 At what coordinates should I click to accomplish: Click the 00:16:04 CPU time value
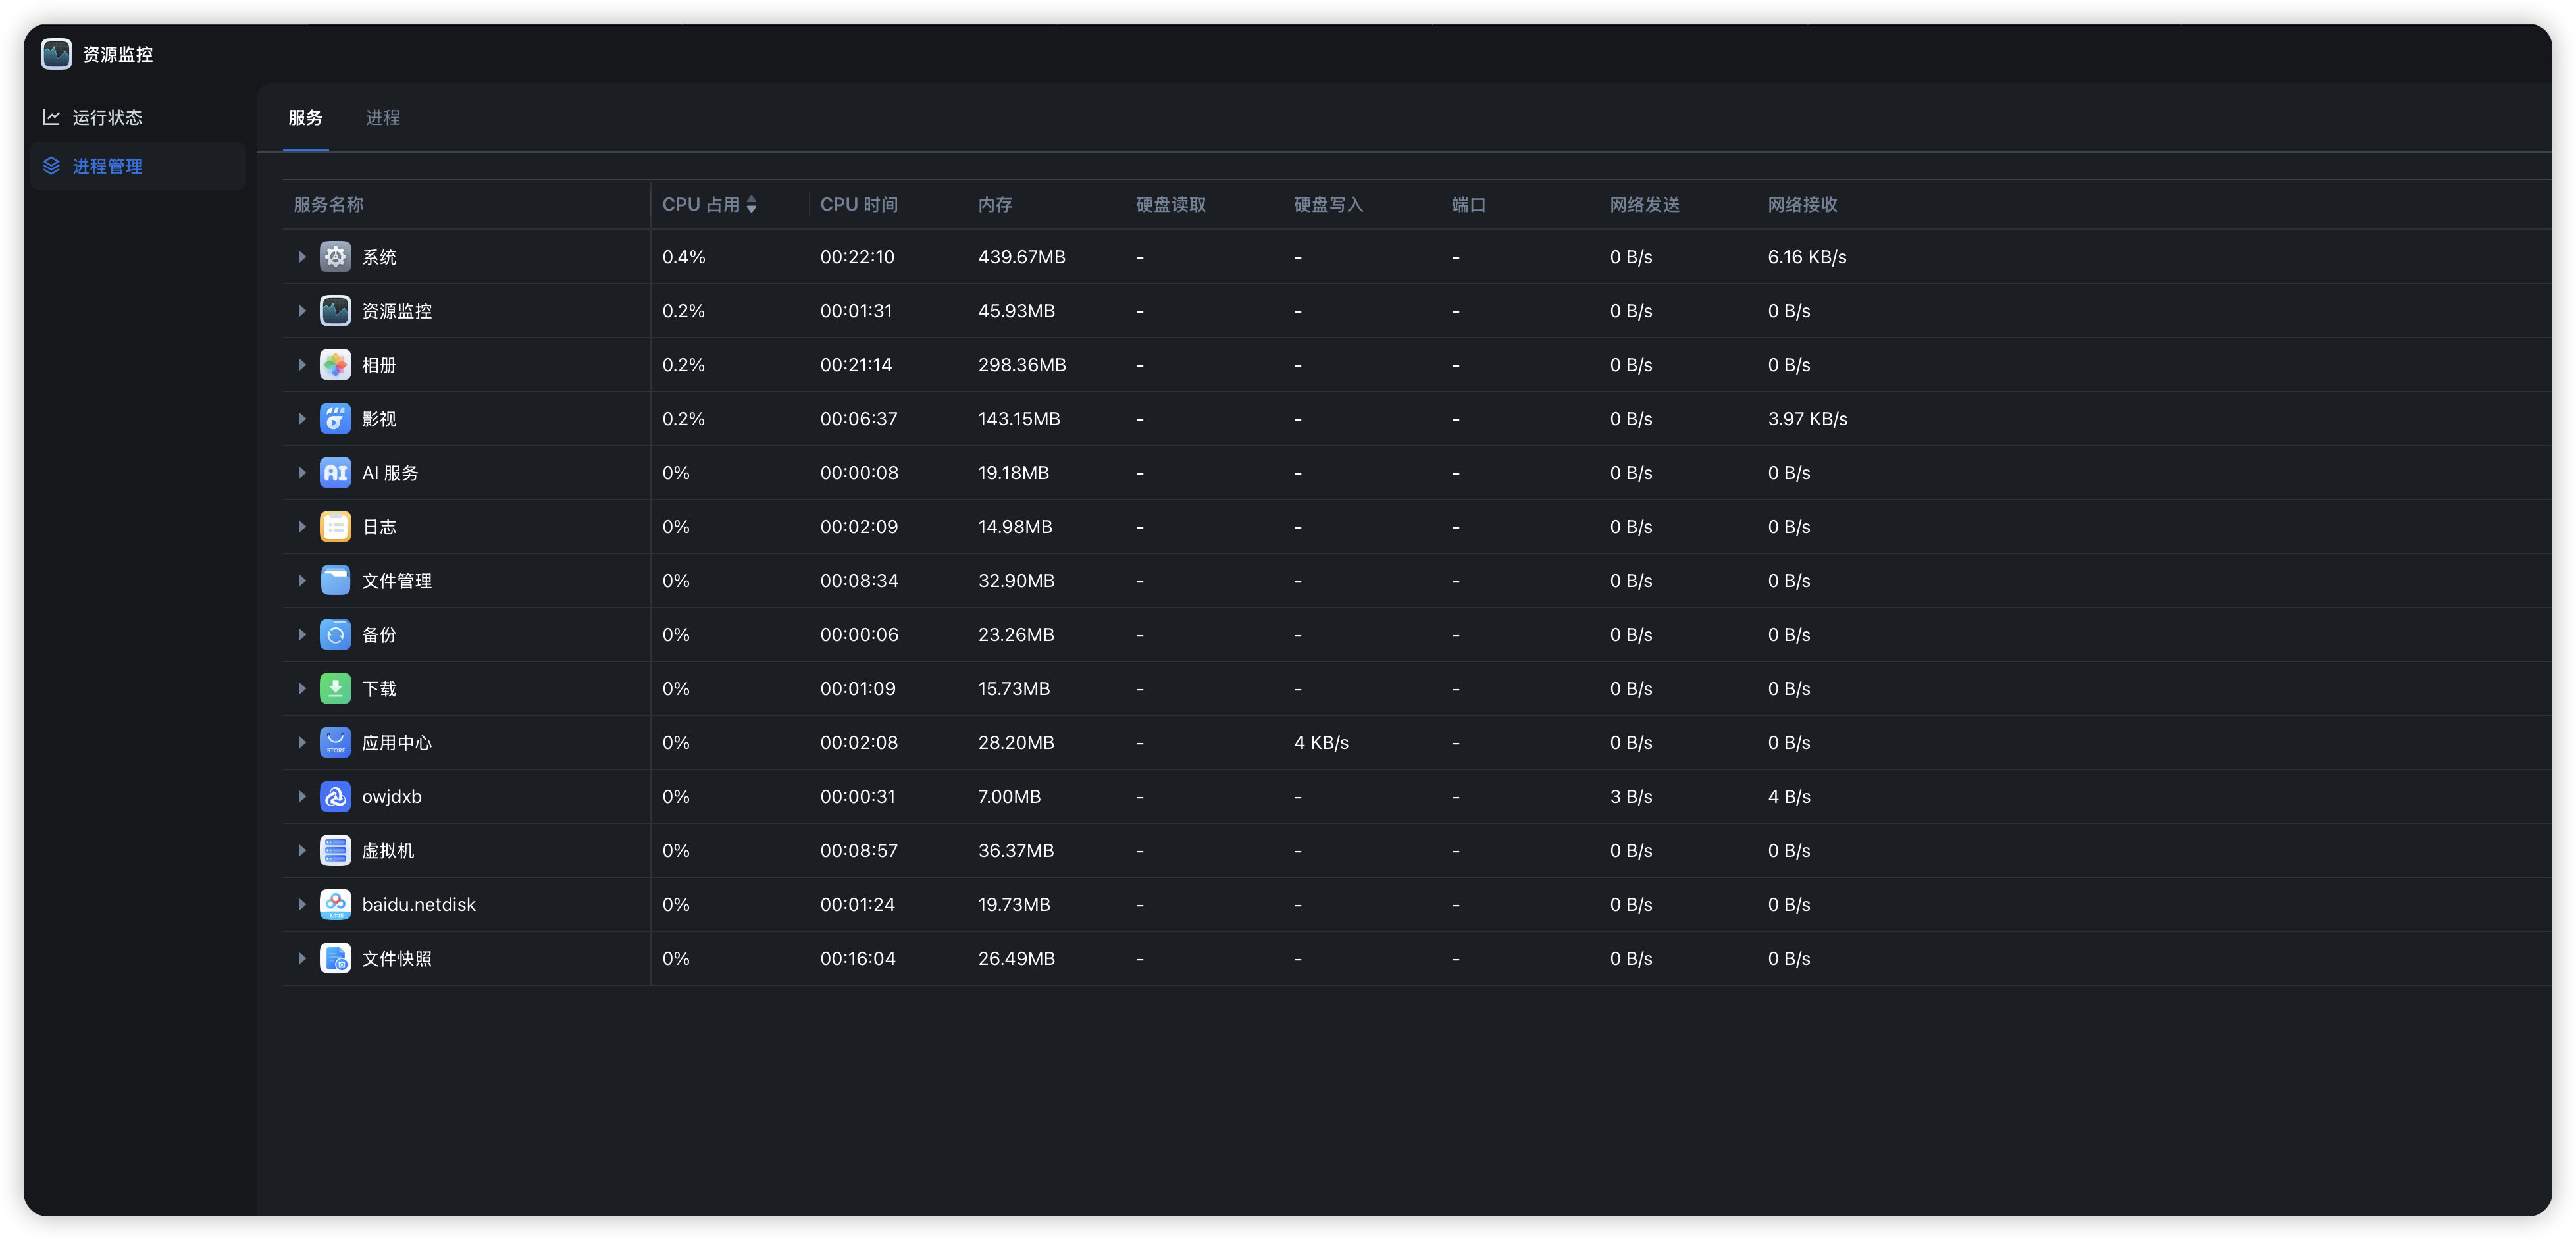tap(858, 959)
